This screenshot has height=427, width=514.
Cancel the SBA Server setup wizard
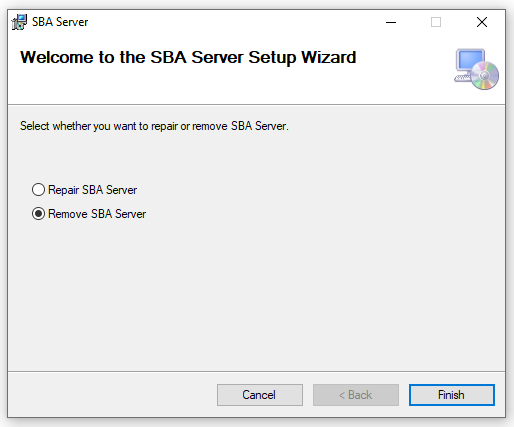coord(260,395)
